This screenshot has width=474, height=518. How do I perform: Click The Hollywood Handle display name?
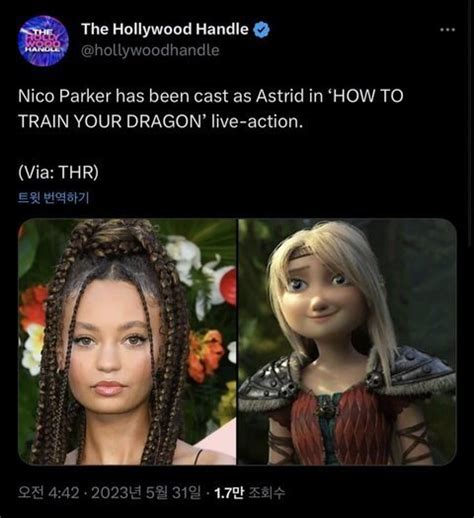pyautogui.click(x=165, y=29)
